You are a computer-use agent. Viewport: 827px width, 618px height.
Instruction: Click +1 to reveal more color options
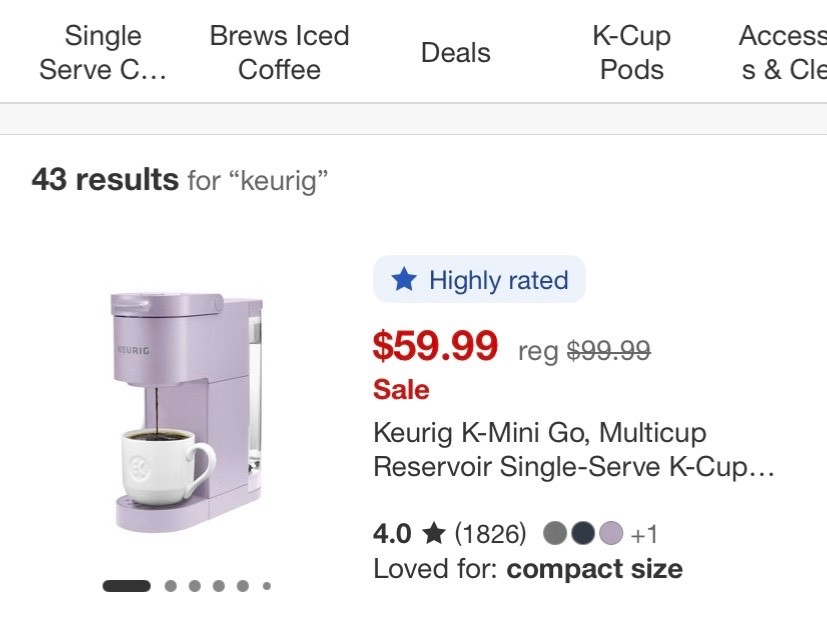(x=647, y=533)
